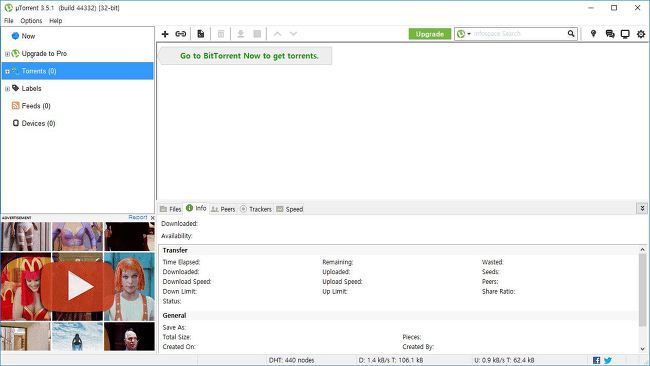This screenshot has width=650, height=366.
Task: Close the advertisement panel
Action: (x=152, y=218)
